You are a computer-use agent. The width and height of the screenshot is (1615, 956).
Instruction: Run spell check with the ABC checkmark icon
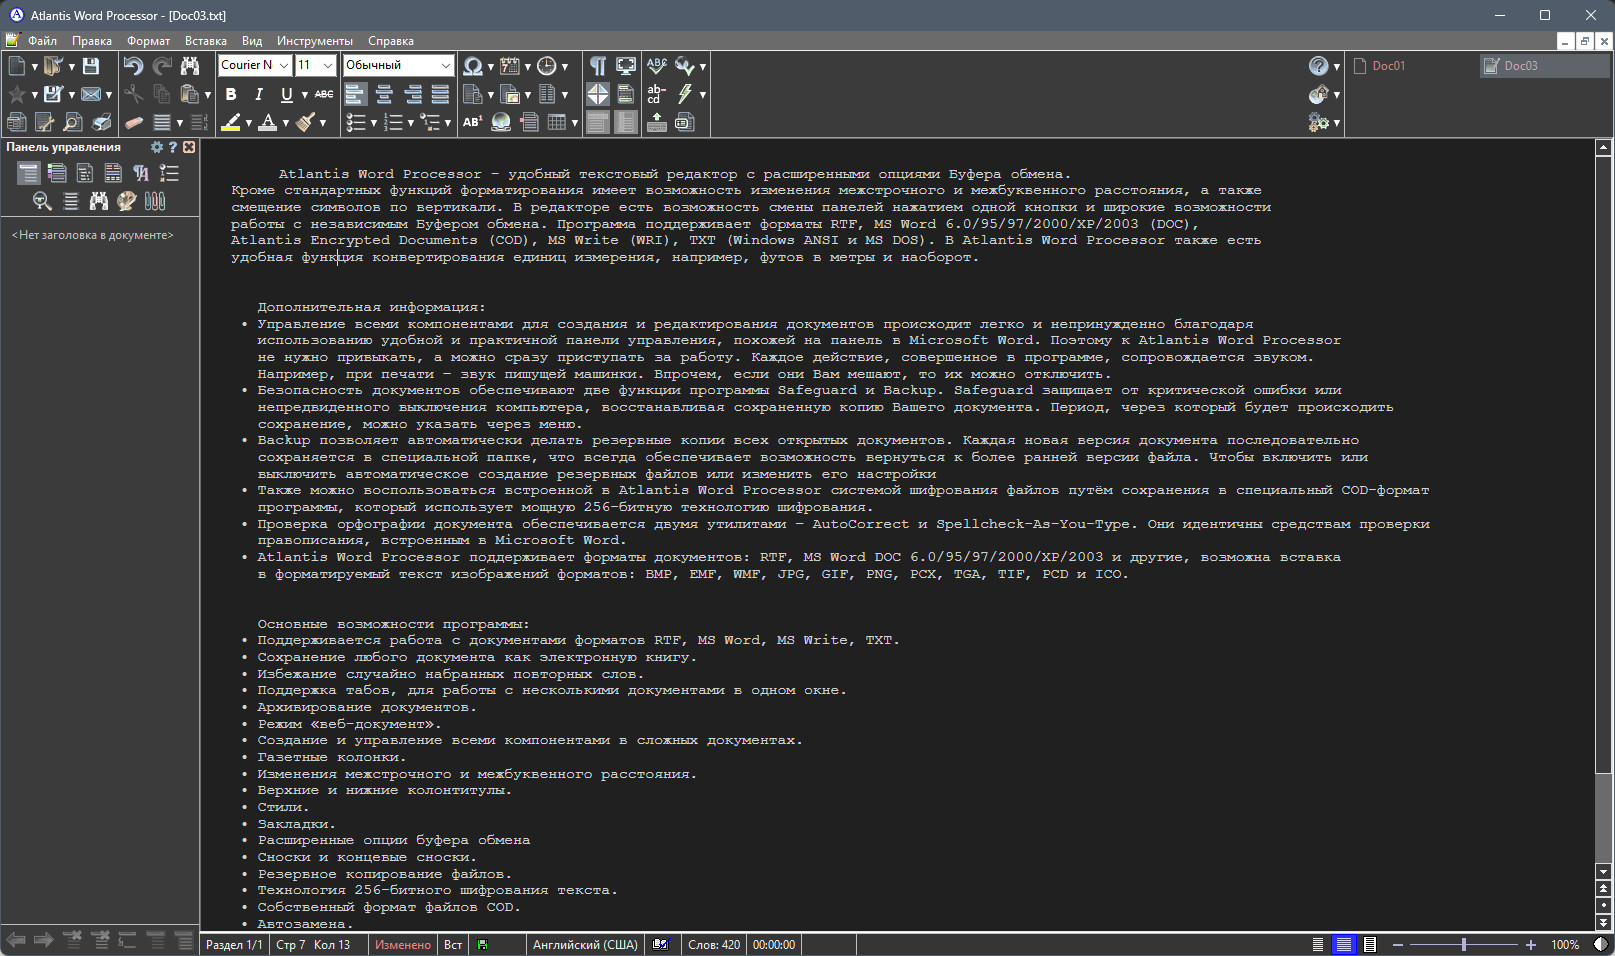pos(656,66)
